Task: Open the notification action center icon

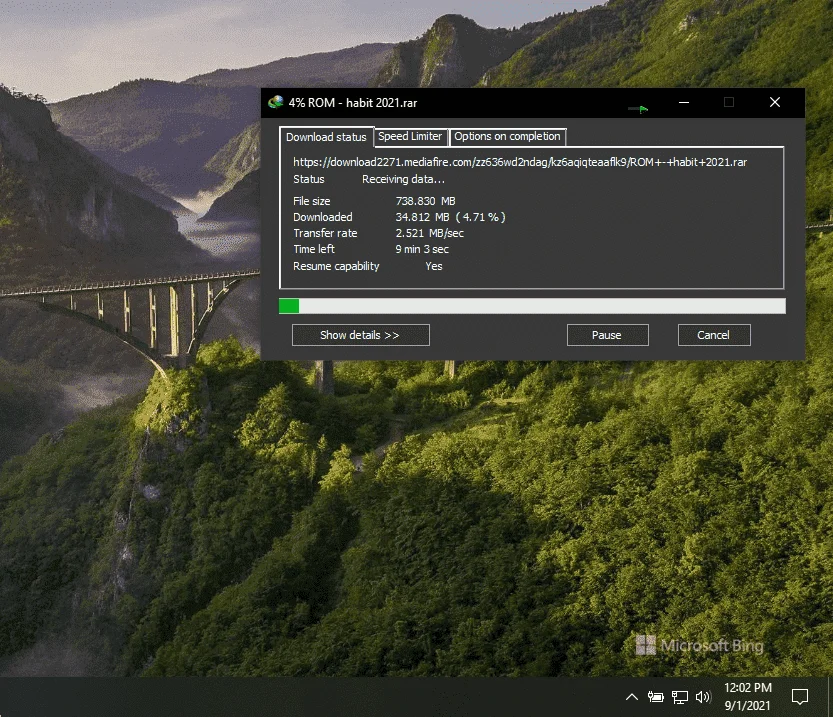Action: pyautogui.click(x=800, y=697)
